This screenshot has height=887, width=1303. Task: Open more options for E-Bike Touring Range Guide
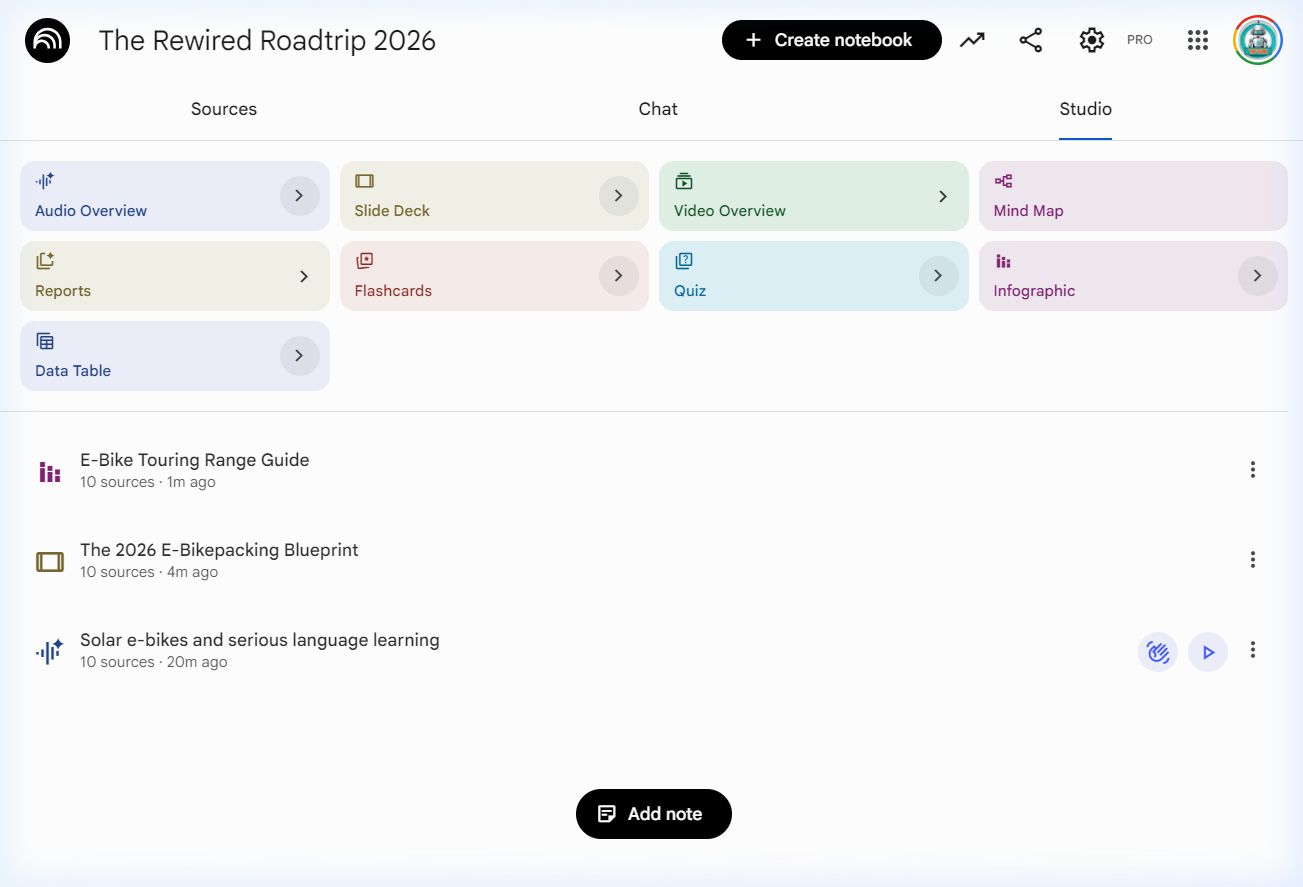1252,470
